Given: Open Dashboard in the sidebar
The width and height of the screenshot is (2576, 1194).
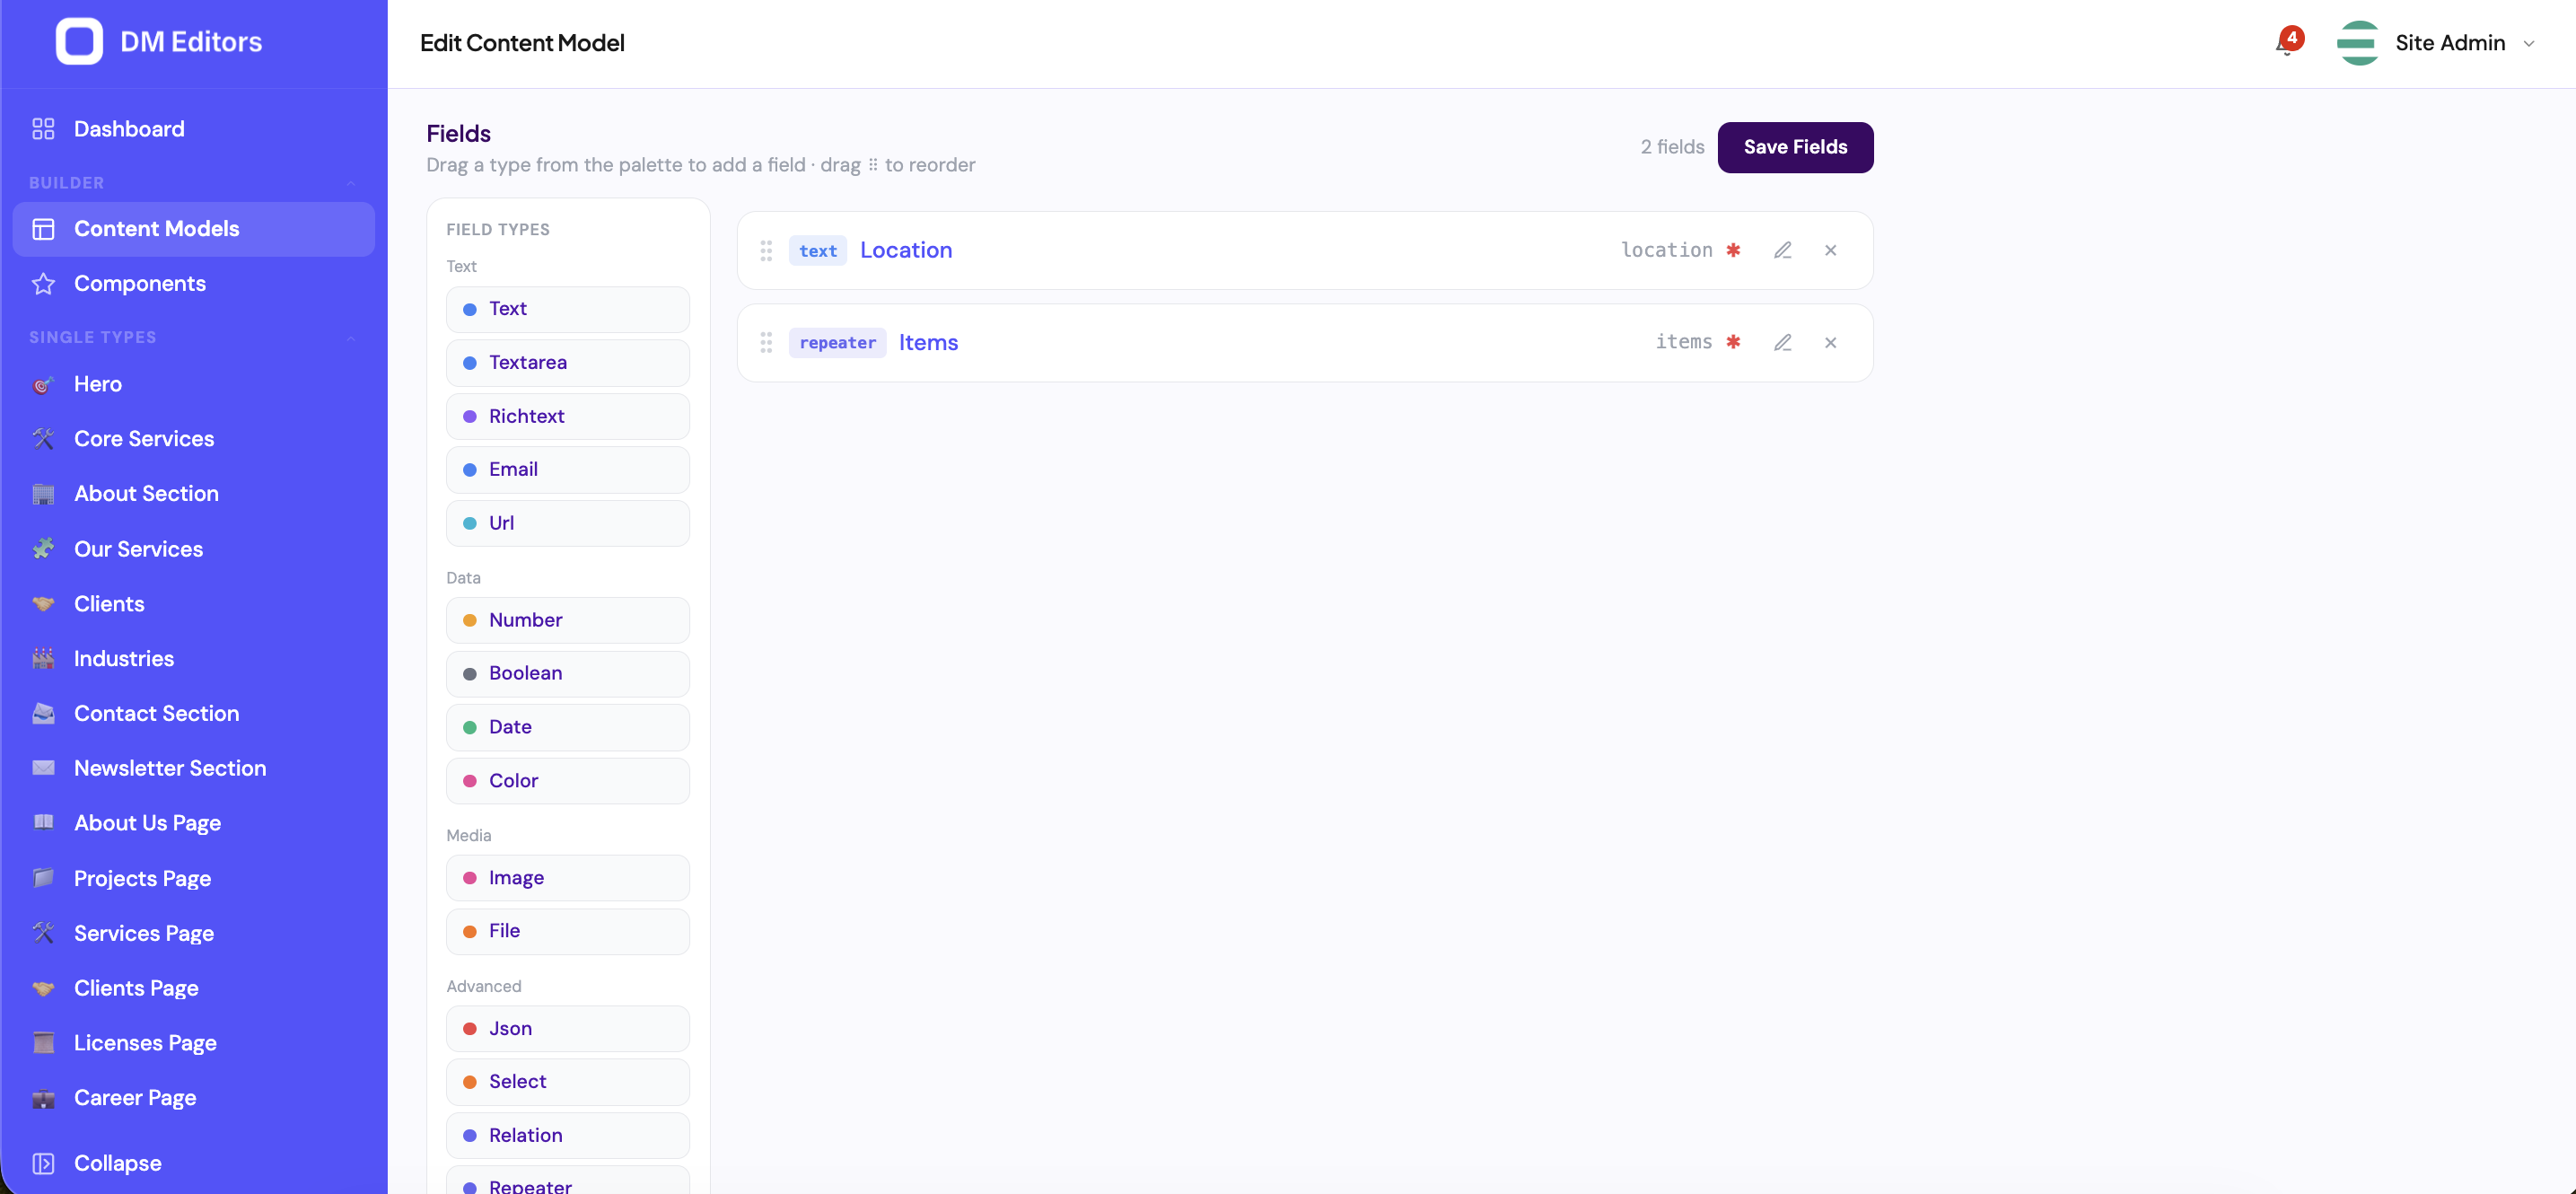Looking at the screenshot, I should [194, 129].
